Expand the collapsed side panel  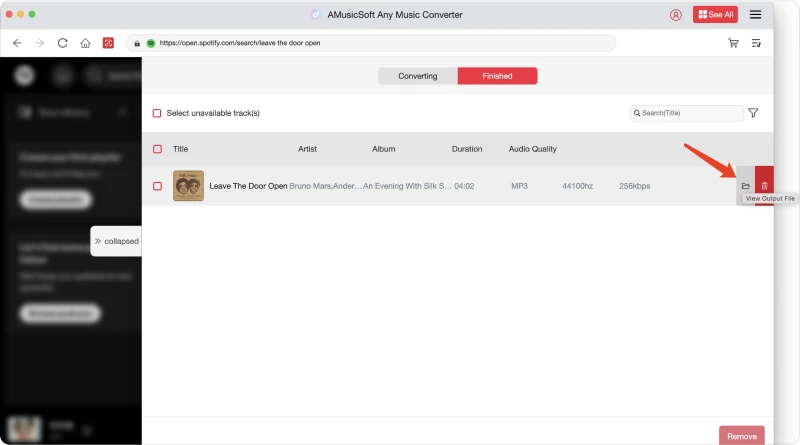pyautogui.click(x=116, y=241)
